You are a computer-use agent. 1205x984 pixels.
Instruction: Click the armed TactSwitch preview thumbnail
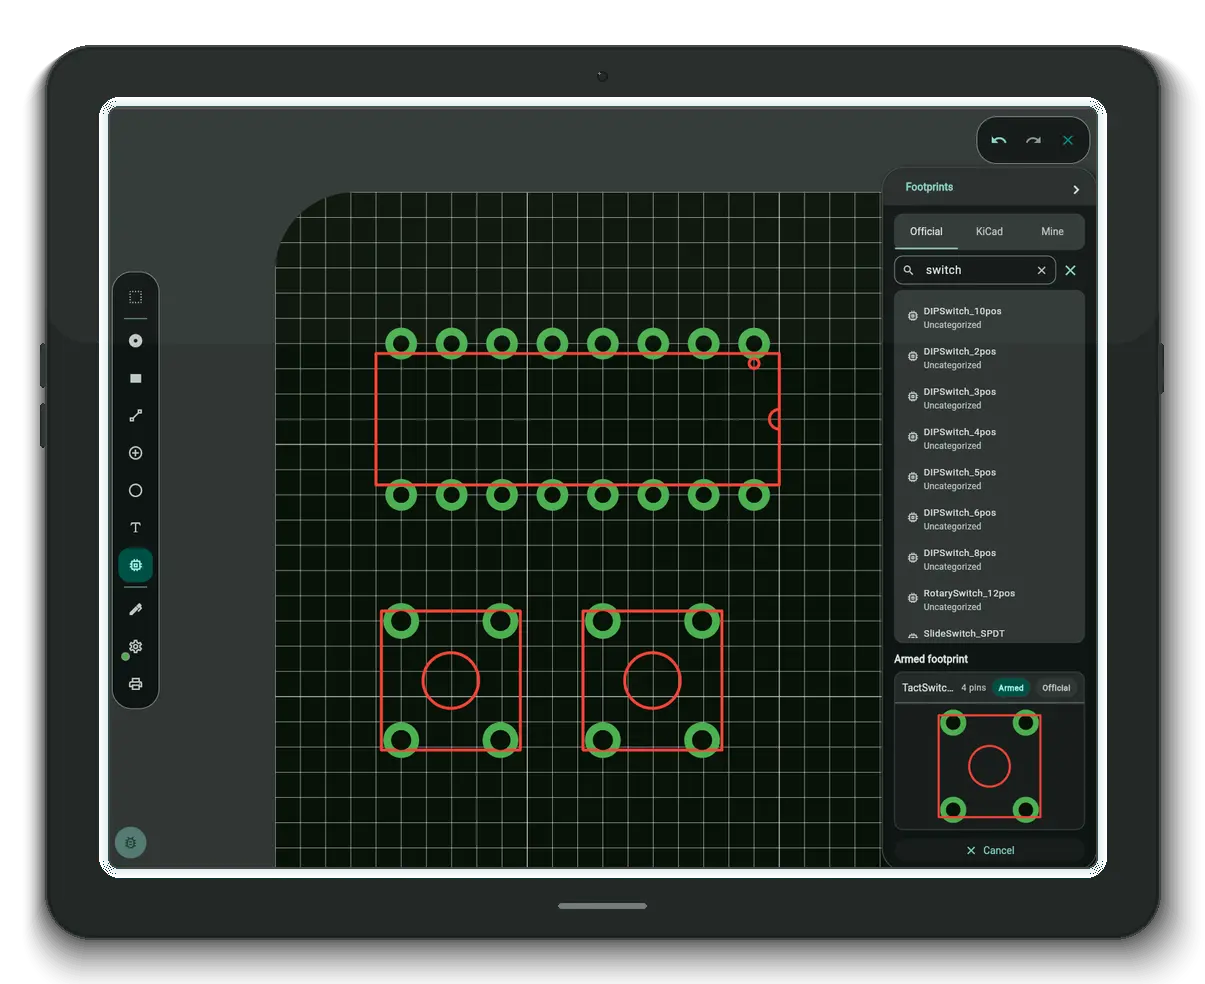pyautogui.click(x=989, y=766)
